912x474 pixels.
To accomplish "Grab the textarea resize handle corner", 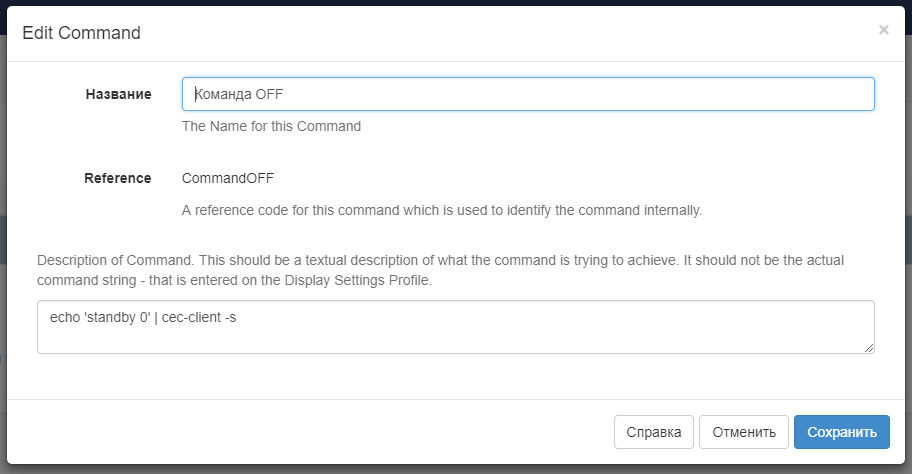I will coord(868,348).
